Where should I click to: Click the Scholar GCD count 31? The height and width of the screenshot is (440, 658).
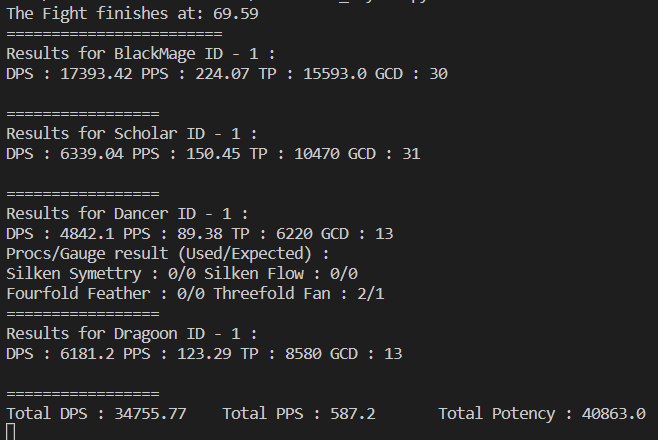click(x=410, y=153)
